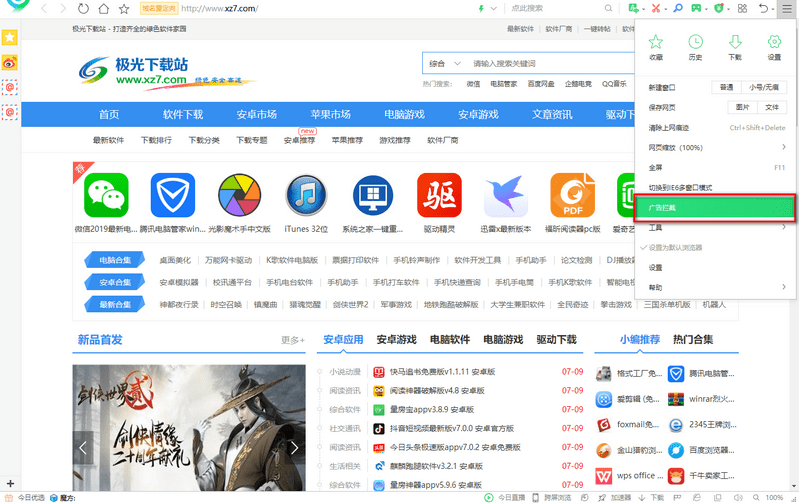This screenshot has width=799, height=503.
Task: Choose 普通 new window option
Action: (726, 87)
